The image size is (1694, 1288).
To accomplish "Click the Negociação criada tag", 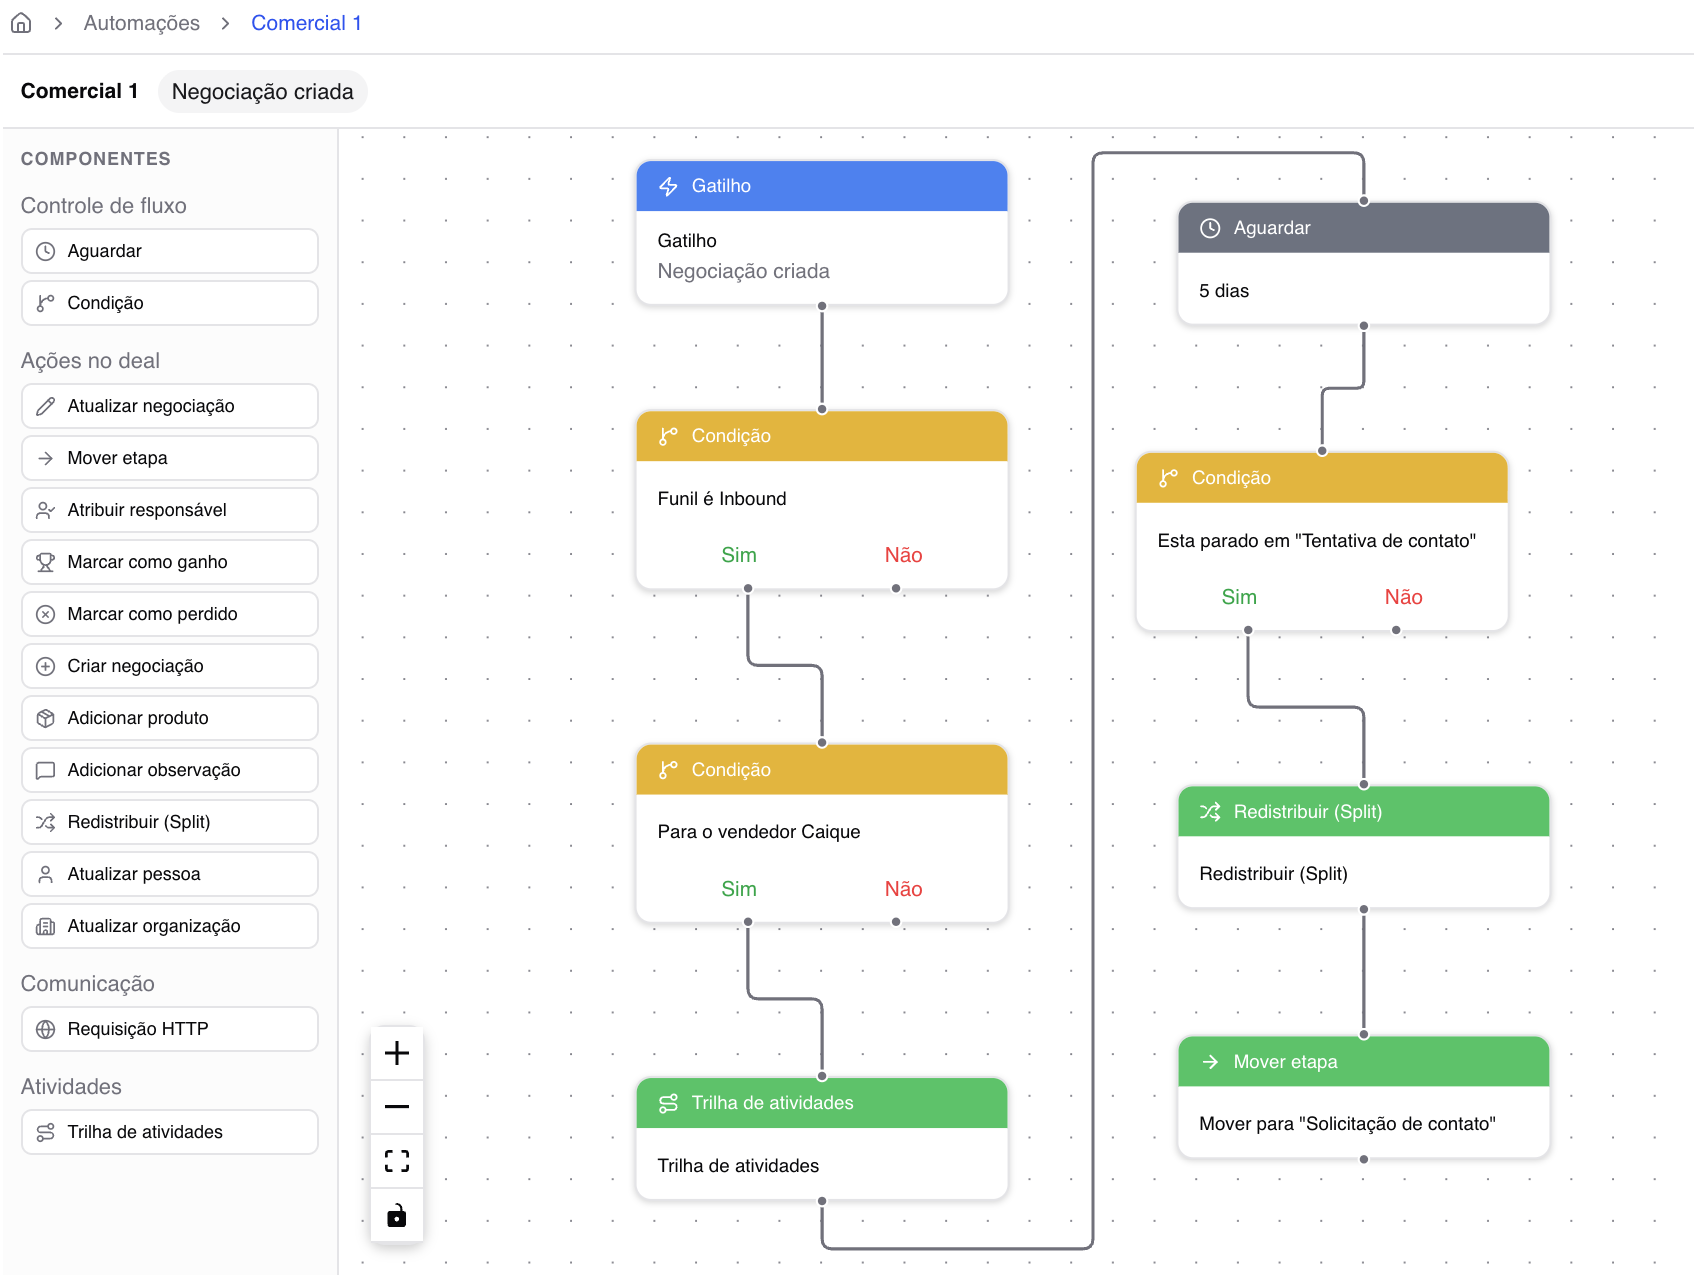I will click(262, 92).
